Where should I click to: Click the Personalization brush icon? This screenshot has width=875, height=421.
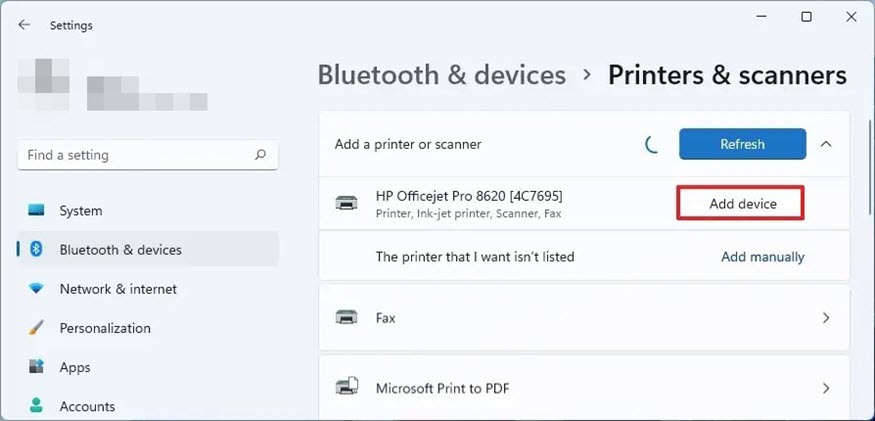click(x=37, y=328)
